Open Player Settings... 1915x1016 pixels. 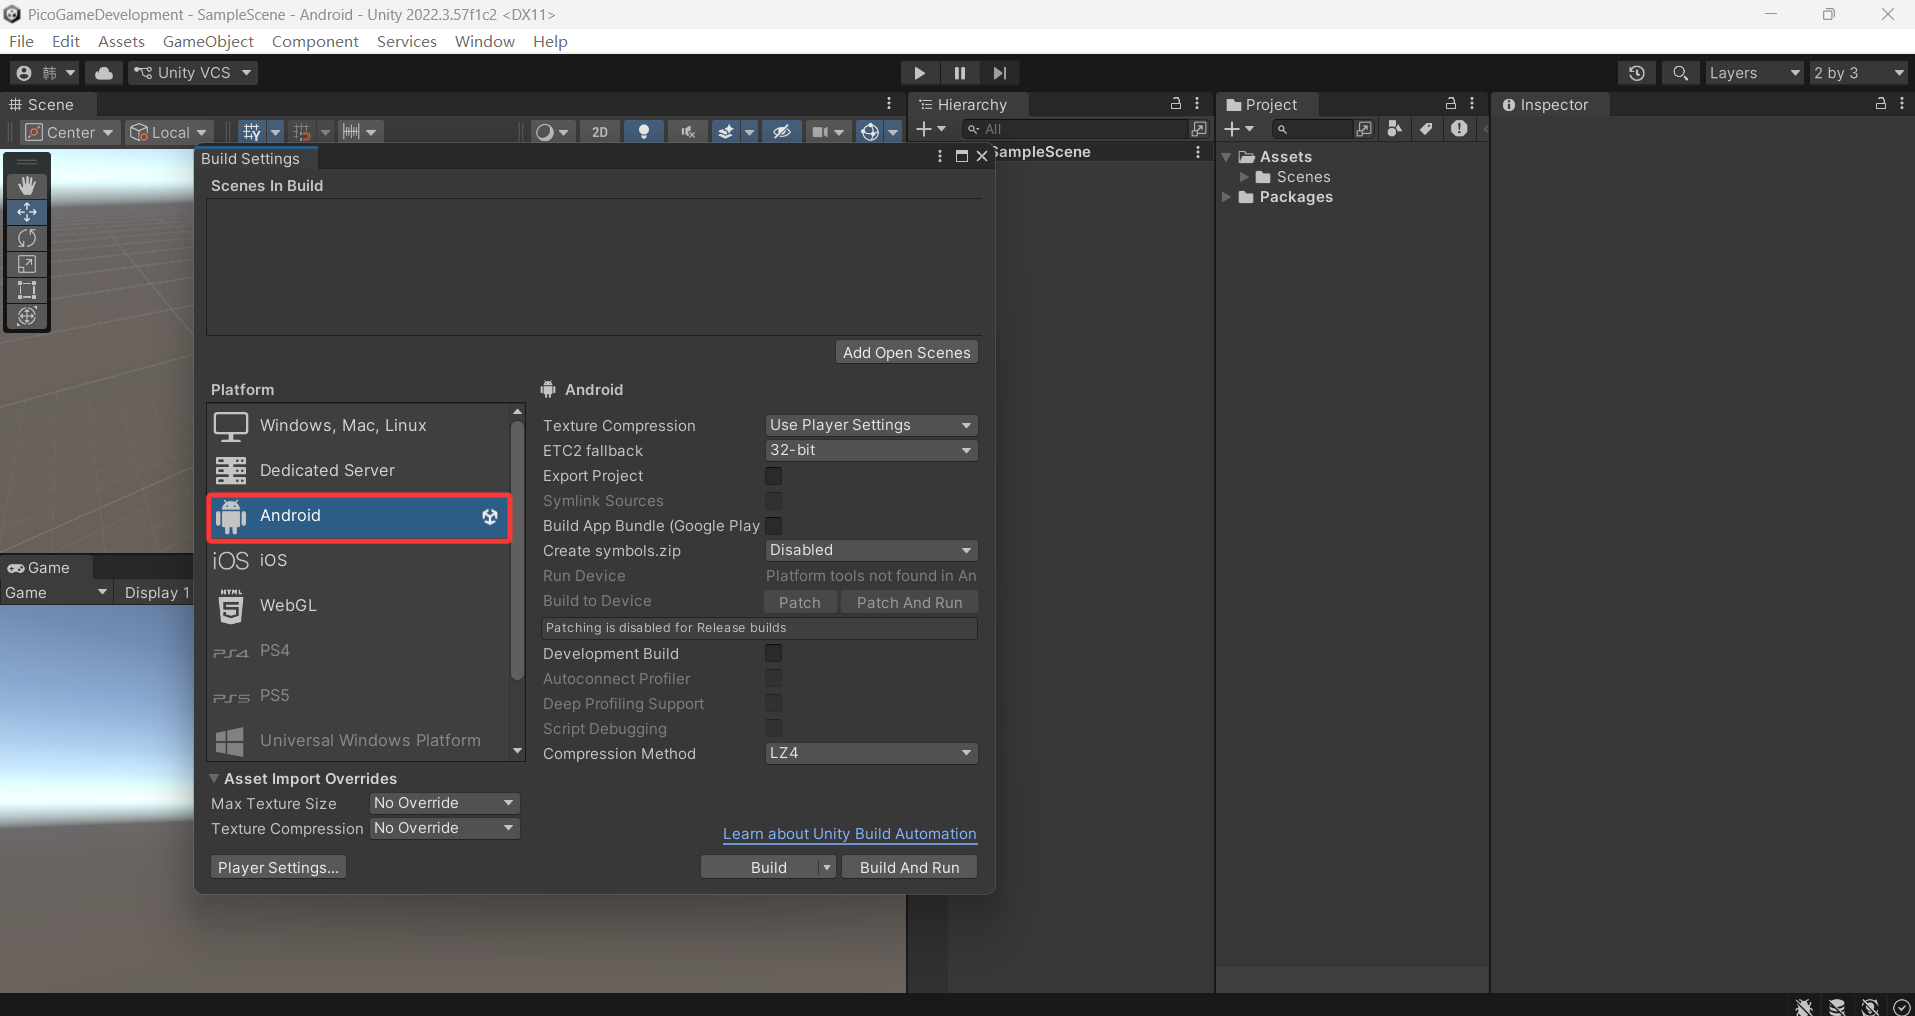coord(278,868)
